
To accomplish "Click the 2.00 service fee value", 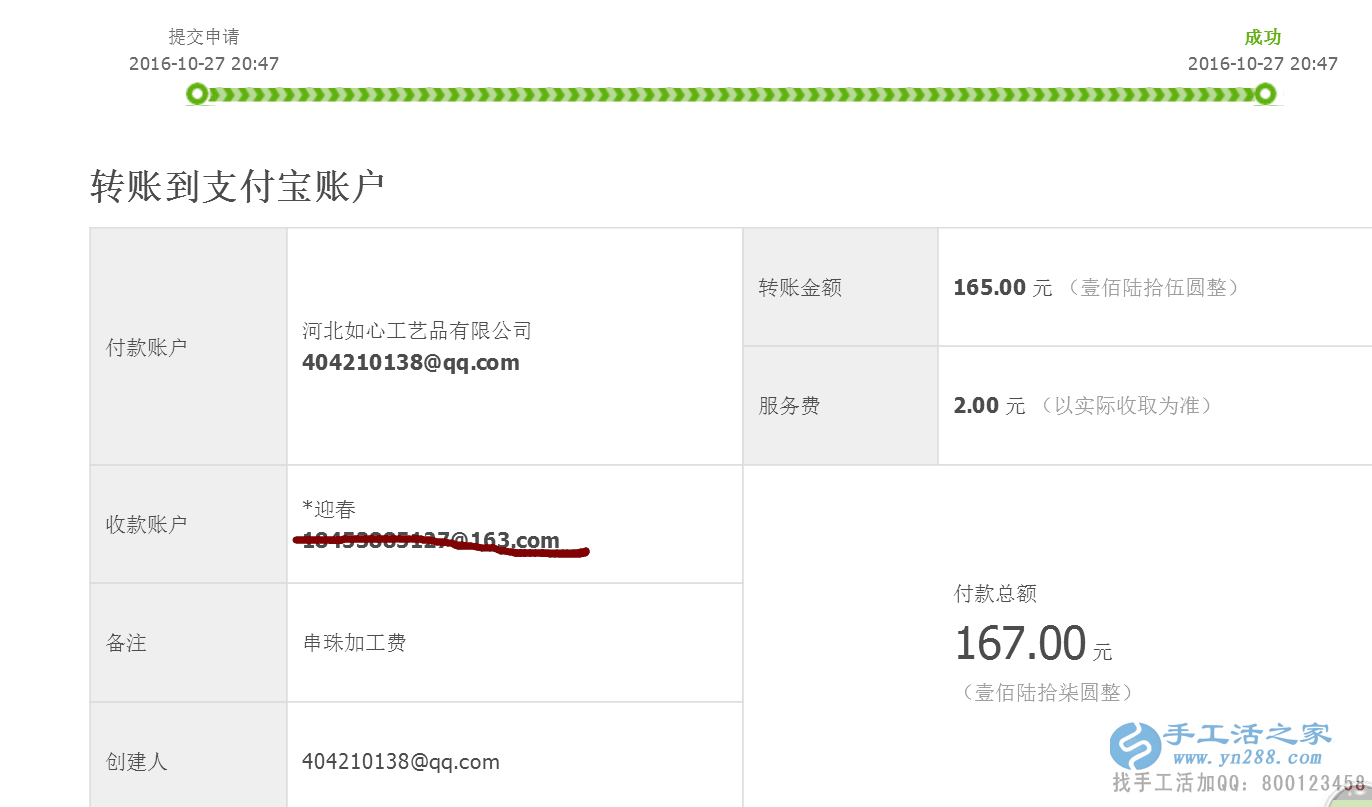I will (x=976, y=406).
